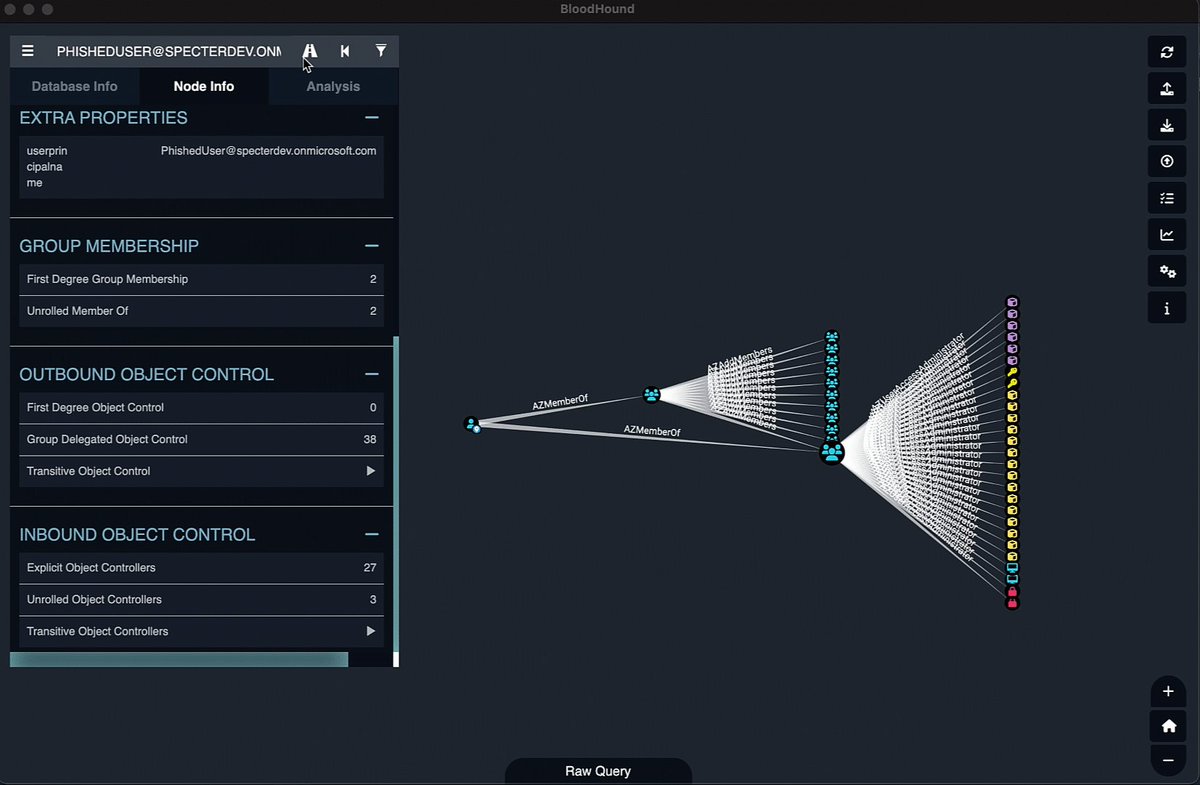This screenshot has height=785, width=1200.
Task: Switch to Analysis tab
Action: 333,86
